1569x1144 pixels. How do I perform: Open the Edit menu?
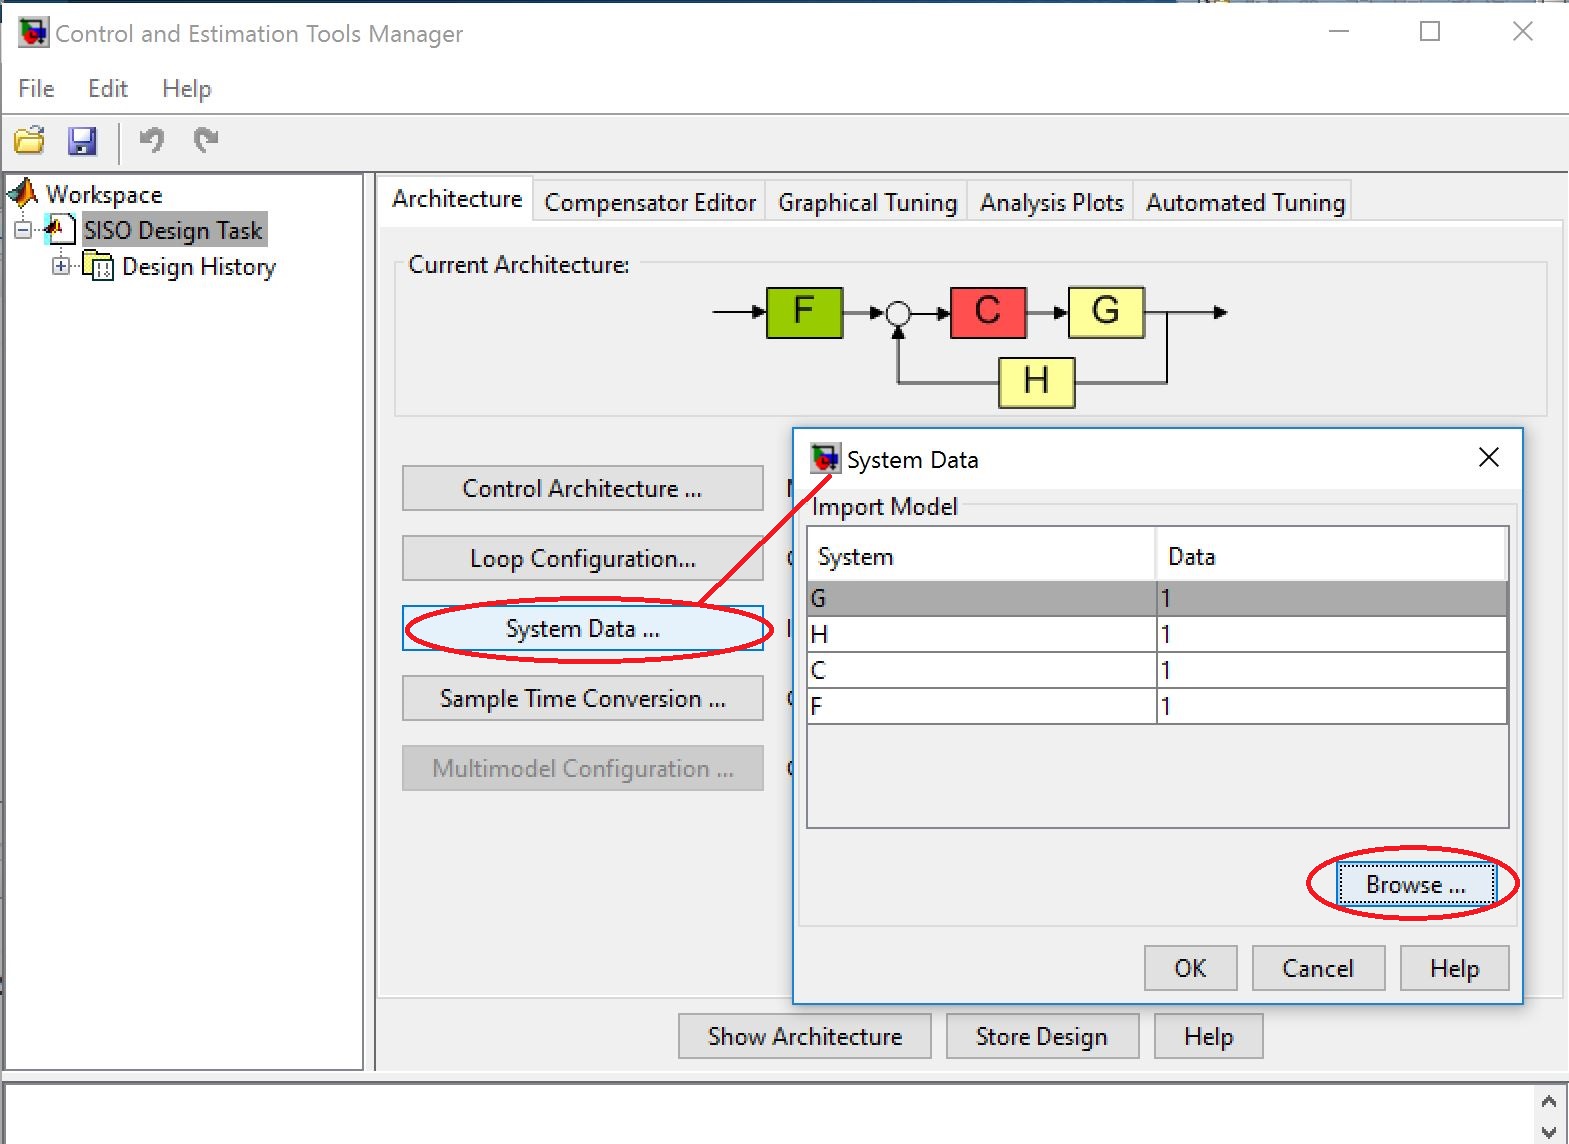(108, 89)
